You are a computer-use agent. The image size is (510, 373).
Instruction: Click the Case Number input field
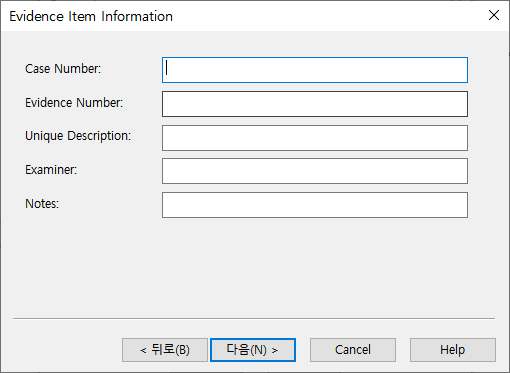coord(315,70)
